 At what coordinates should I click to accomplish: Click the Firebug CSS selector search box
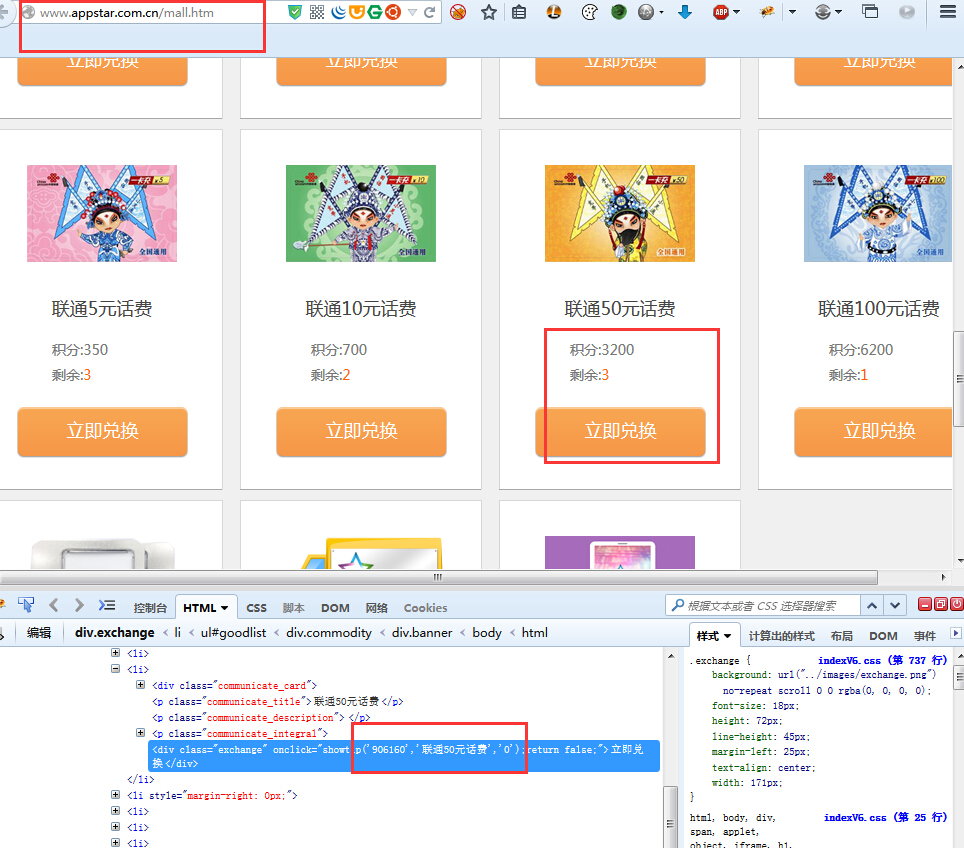762,606
